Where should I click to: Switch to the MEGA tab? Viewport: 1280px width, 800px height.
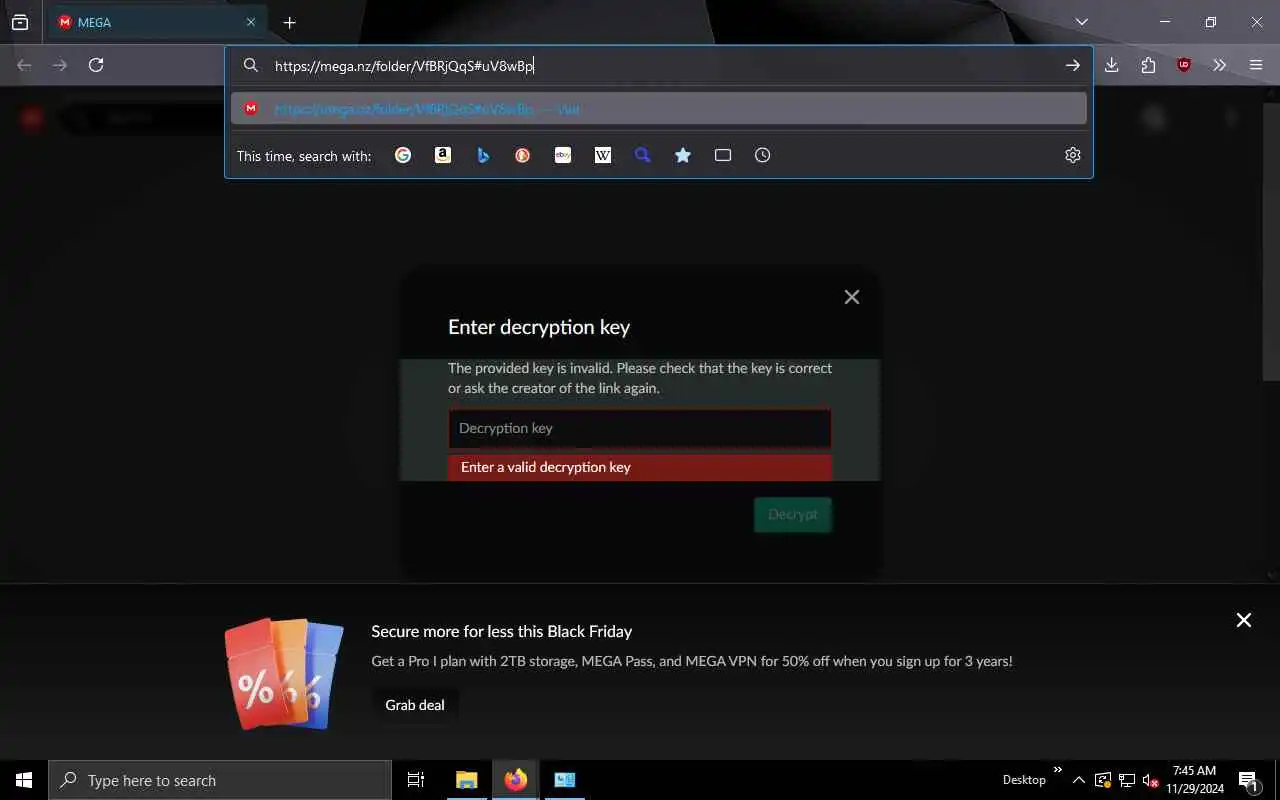[x=155, y=22]
